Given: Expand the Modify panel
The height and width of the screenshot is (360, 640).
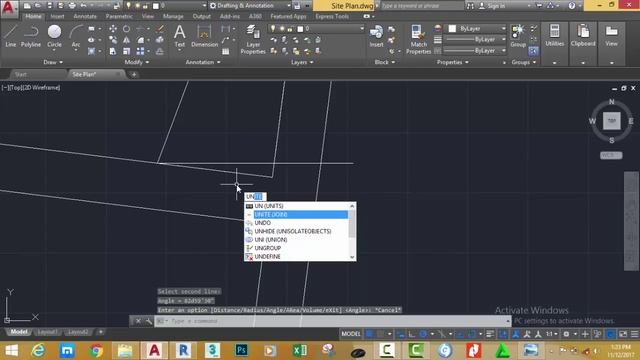Looking at the screenshot, I should tap(137, 62).
